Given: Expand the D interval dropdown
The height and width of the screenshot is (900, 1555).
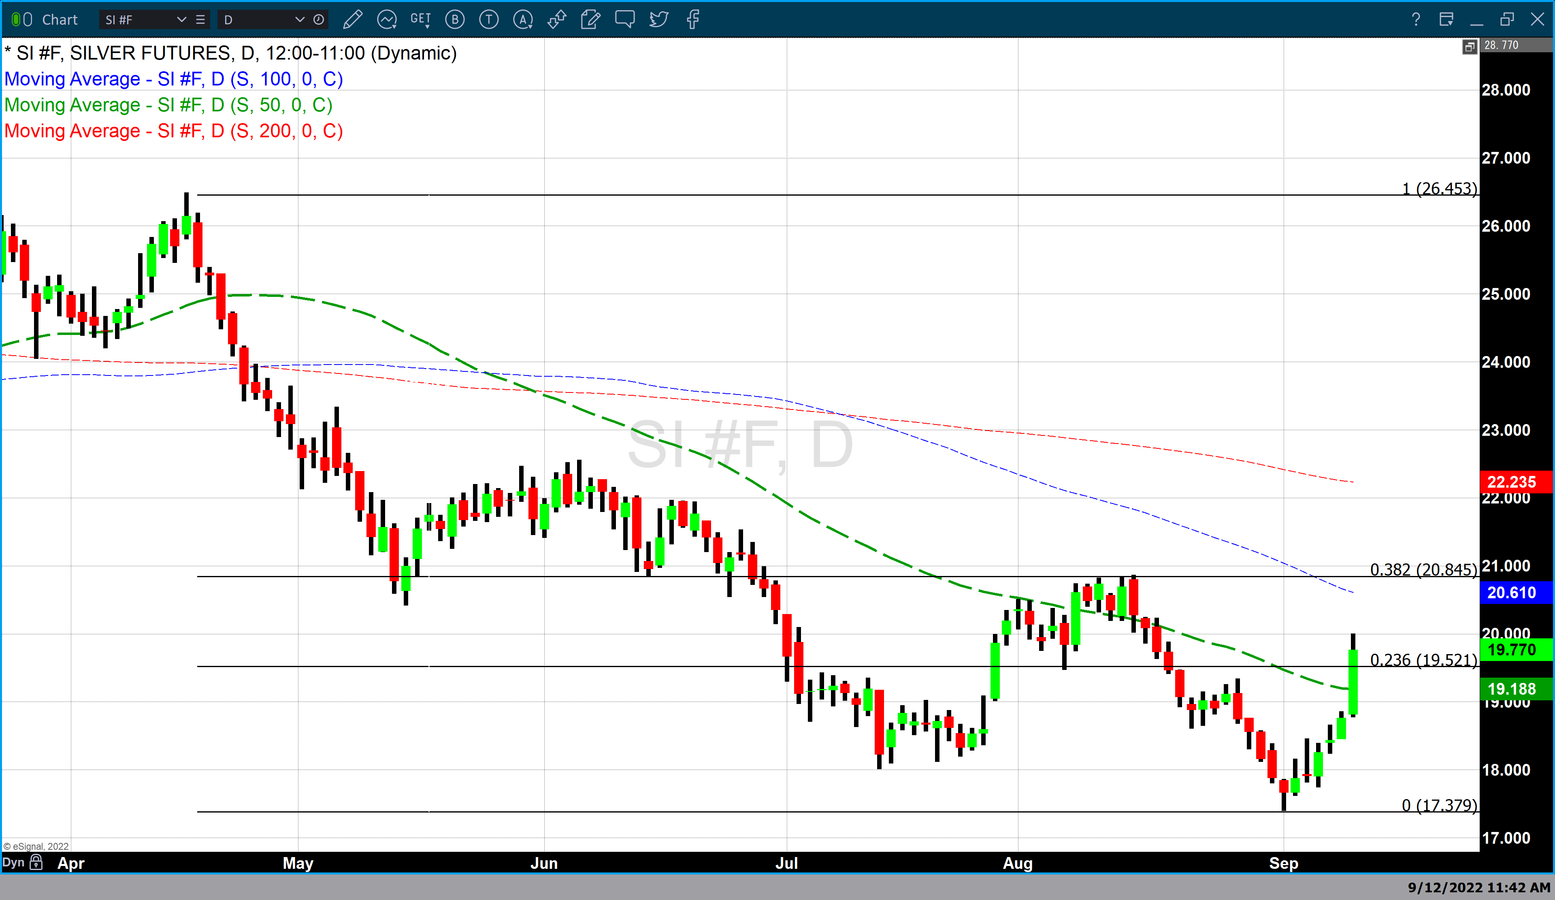Looking at the screenshot, I should tap(299, 20).
